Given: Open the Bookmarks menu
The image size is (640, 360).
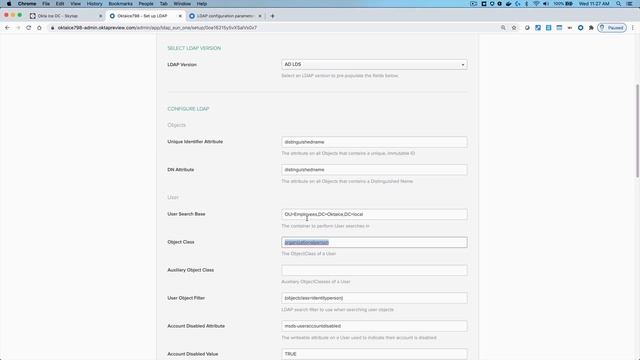Looking at the screenshot, I should [120, 4].
